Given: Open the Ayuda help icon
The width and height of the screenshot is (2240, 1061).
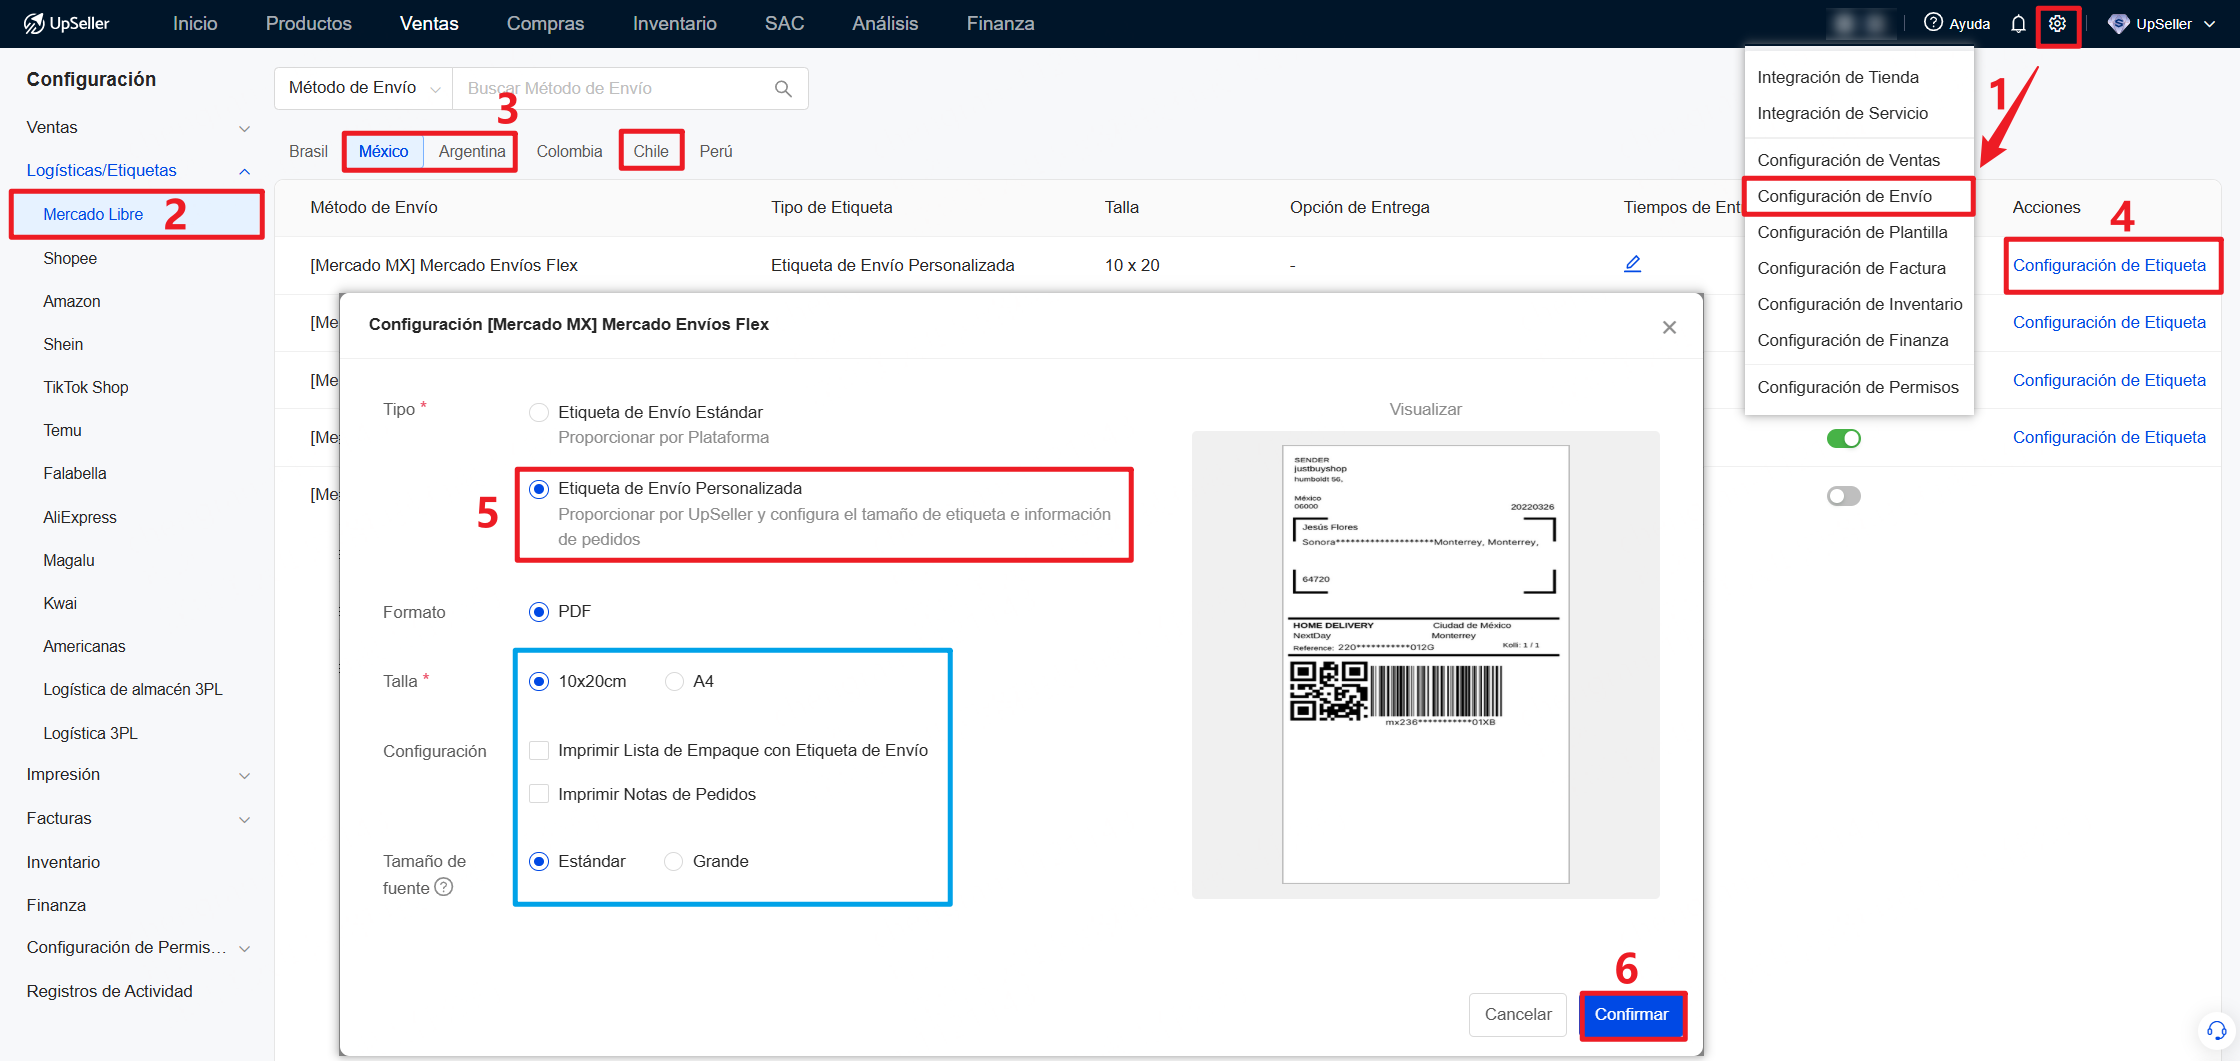Looking at the screenshot, I should (1936, 23).
